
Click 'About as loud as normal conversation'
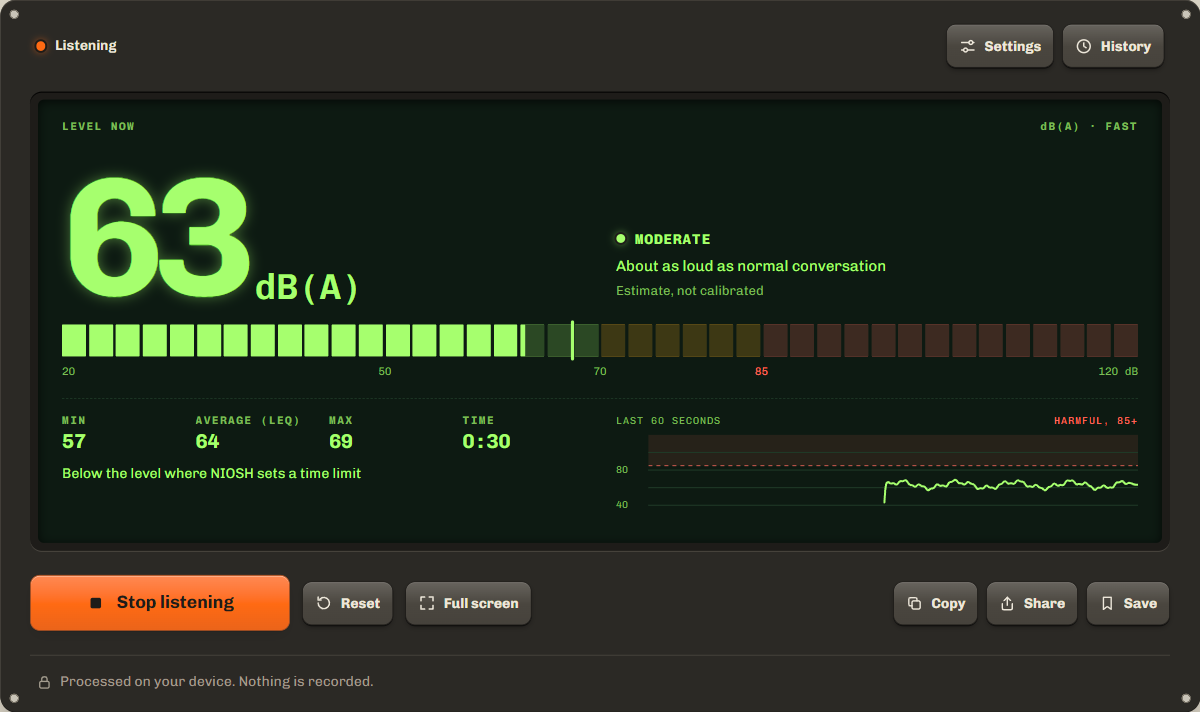tap(751, 266)
